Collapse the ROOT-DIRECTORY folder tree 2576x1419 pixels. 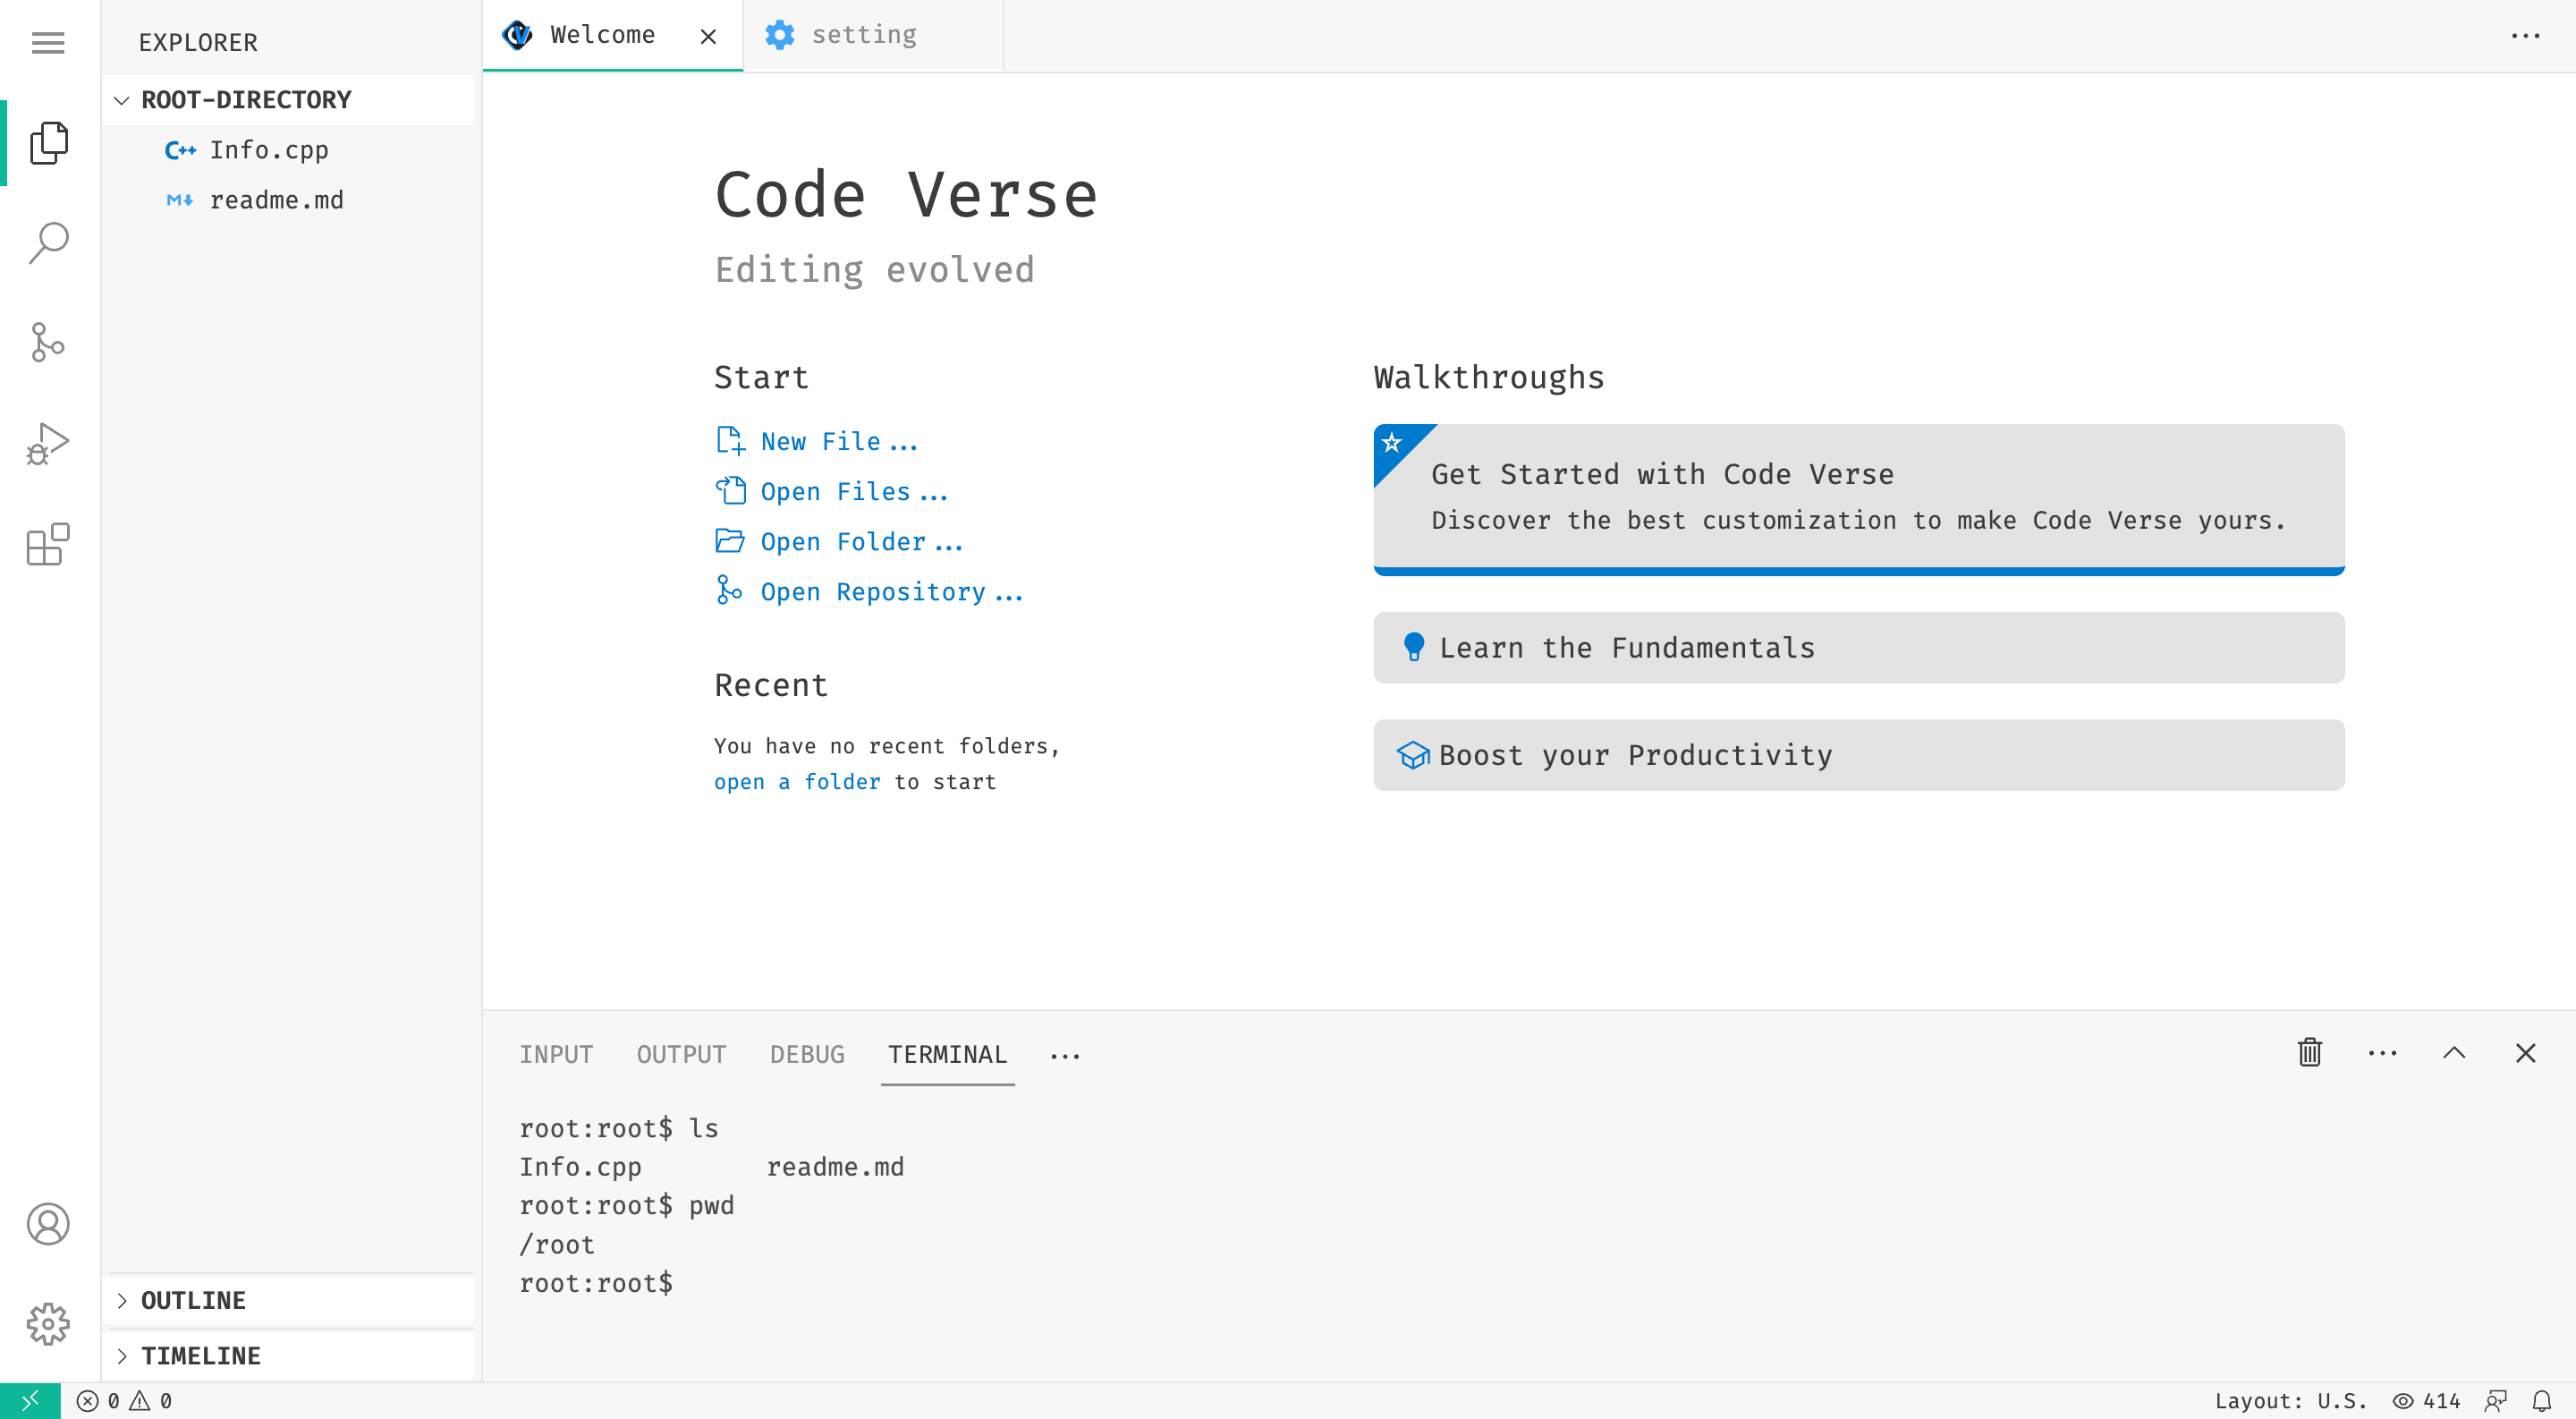click(122, 100)
